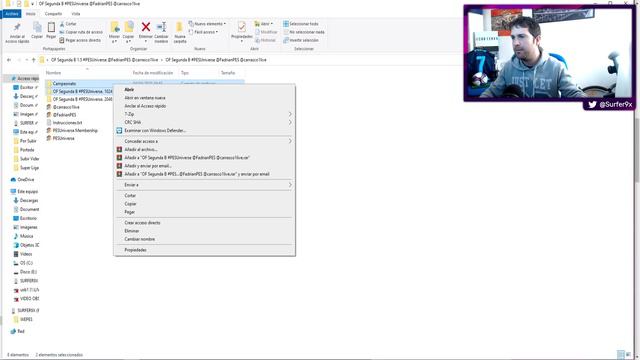Image resolution: width=640 pixels, height=360 pixels.
Task: Switch to the Inicio ribbon tab
Action: coord(31,13)
